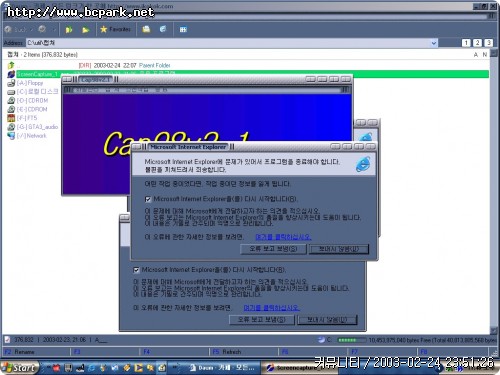Click the Cap98v2.1 window title tab
This screenshot has width=500, height=375.
click(95, 79)
